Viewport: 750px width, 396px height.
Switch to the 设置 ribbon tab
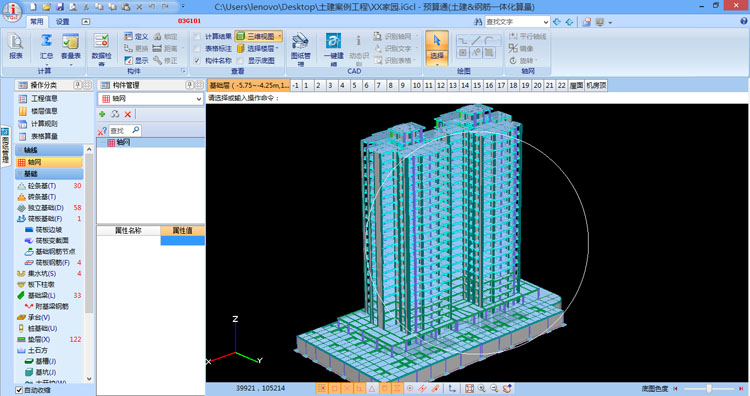coord(62,22)
